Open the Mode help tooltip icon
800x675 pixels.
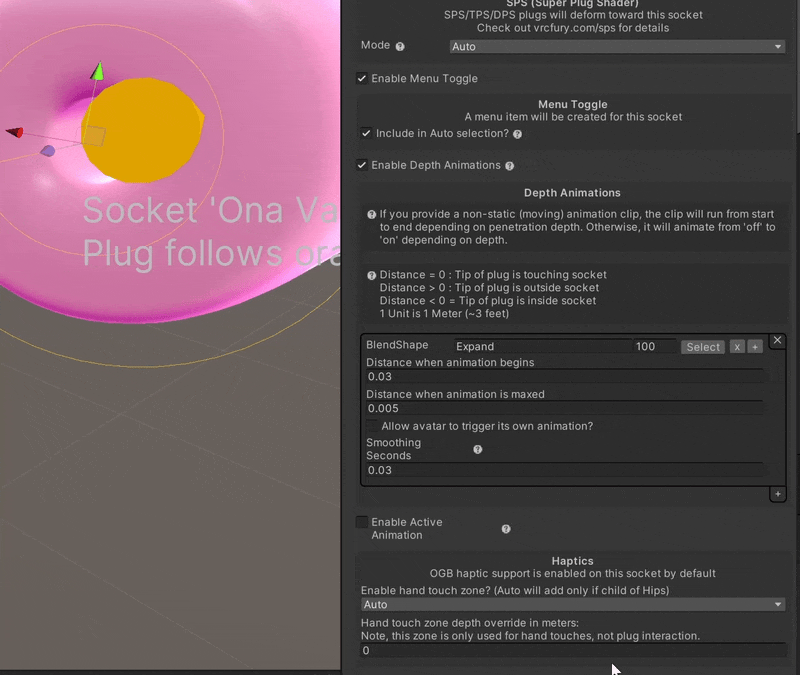tap(400, 46)
